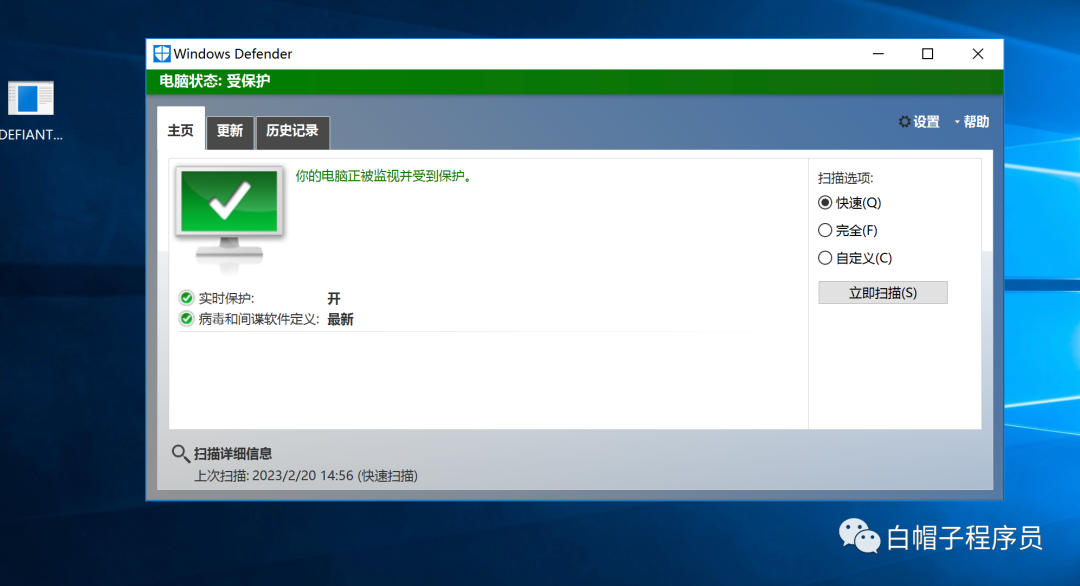Open 设置 gear settings
The height and width of the screenshot is (586, 1080).
click(x=919, y=122)
